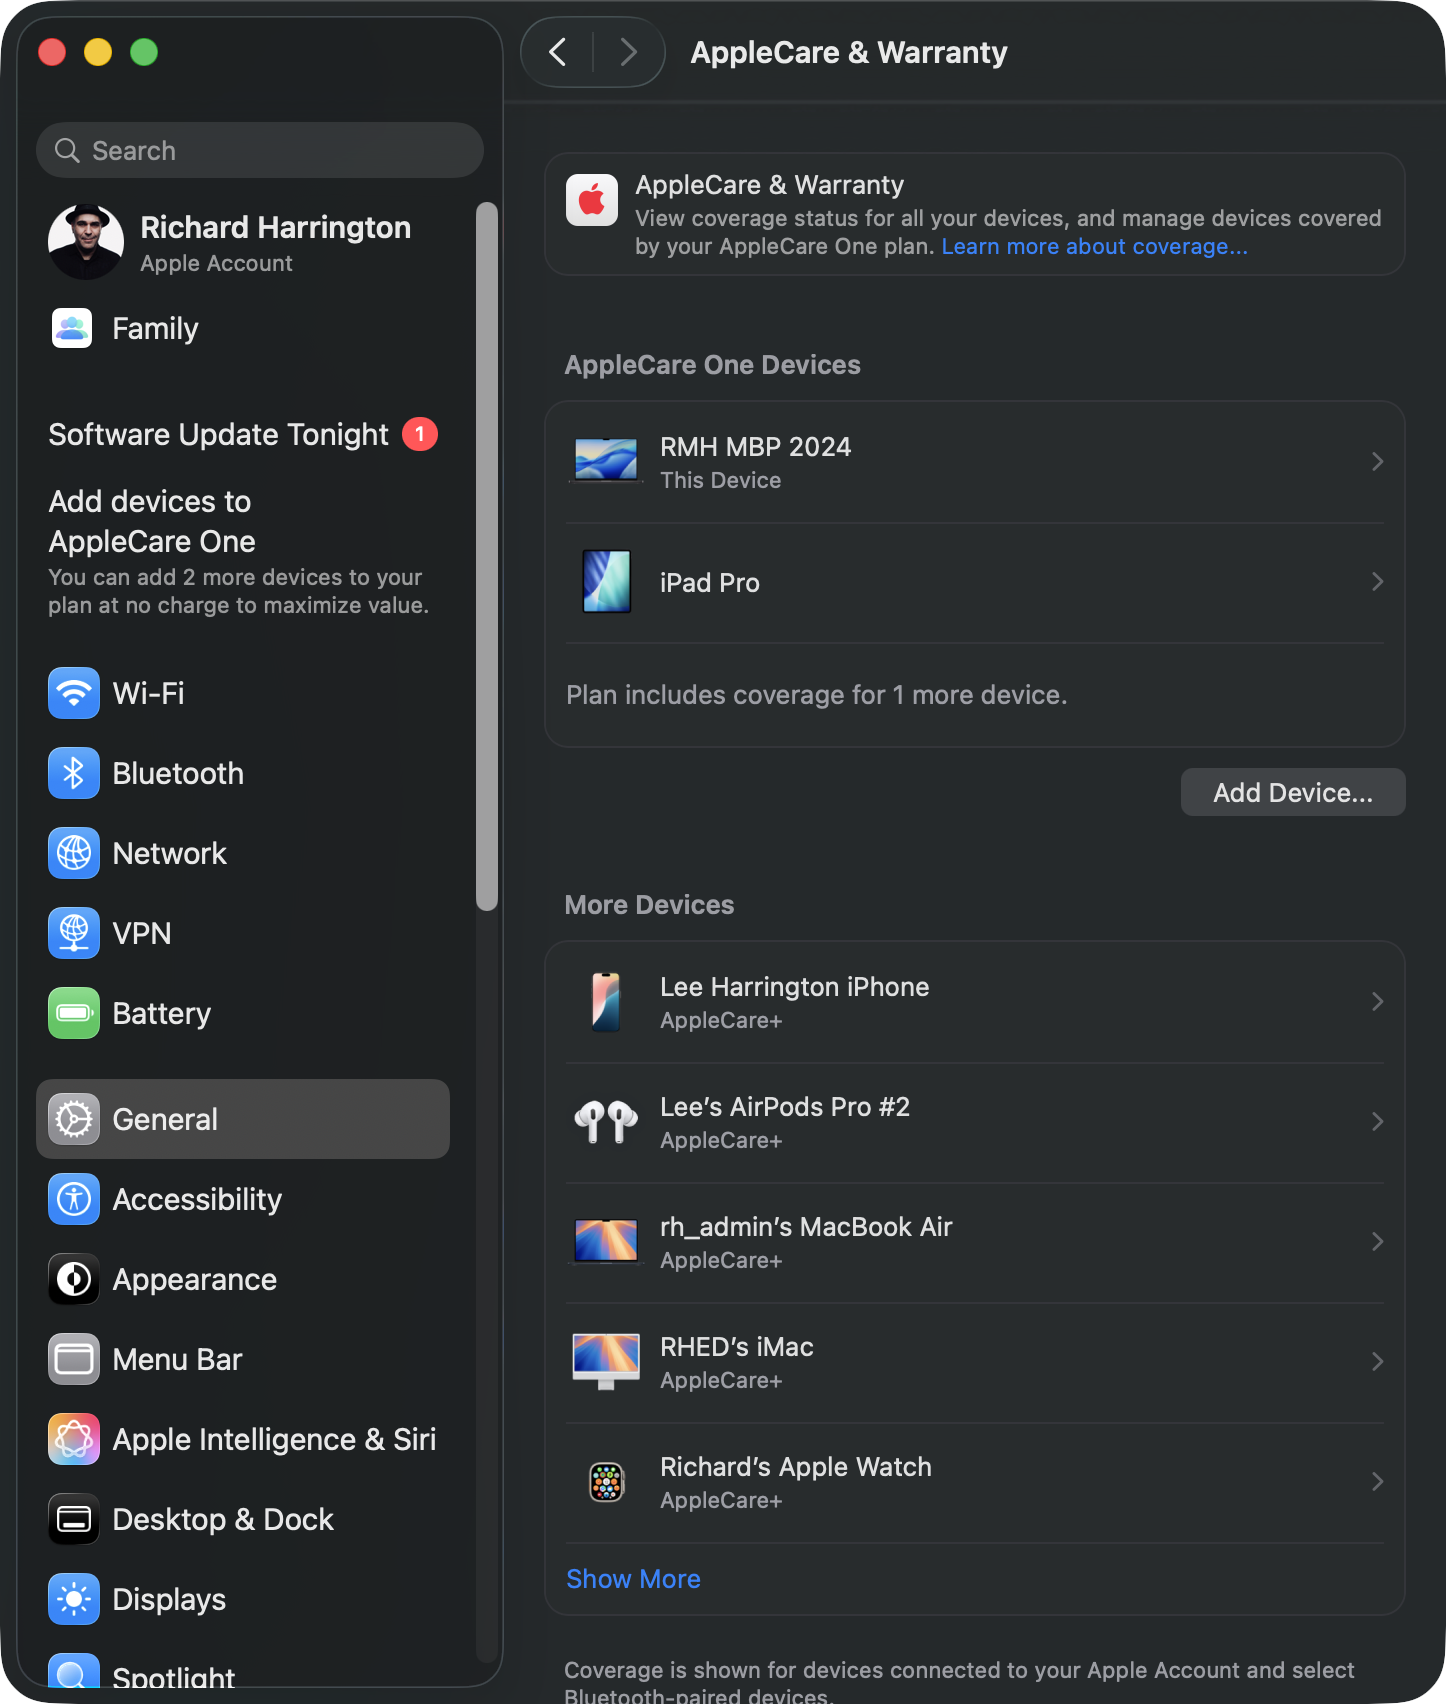Viewport: 1446px width, 1704px height.
Task: Click the Richard's Apple Watch device icon
Action: coord(606,1482)
